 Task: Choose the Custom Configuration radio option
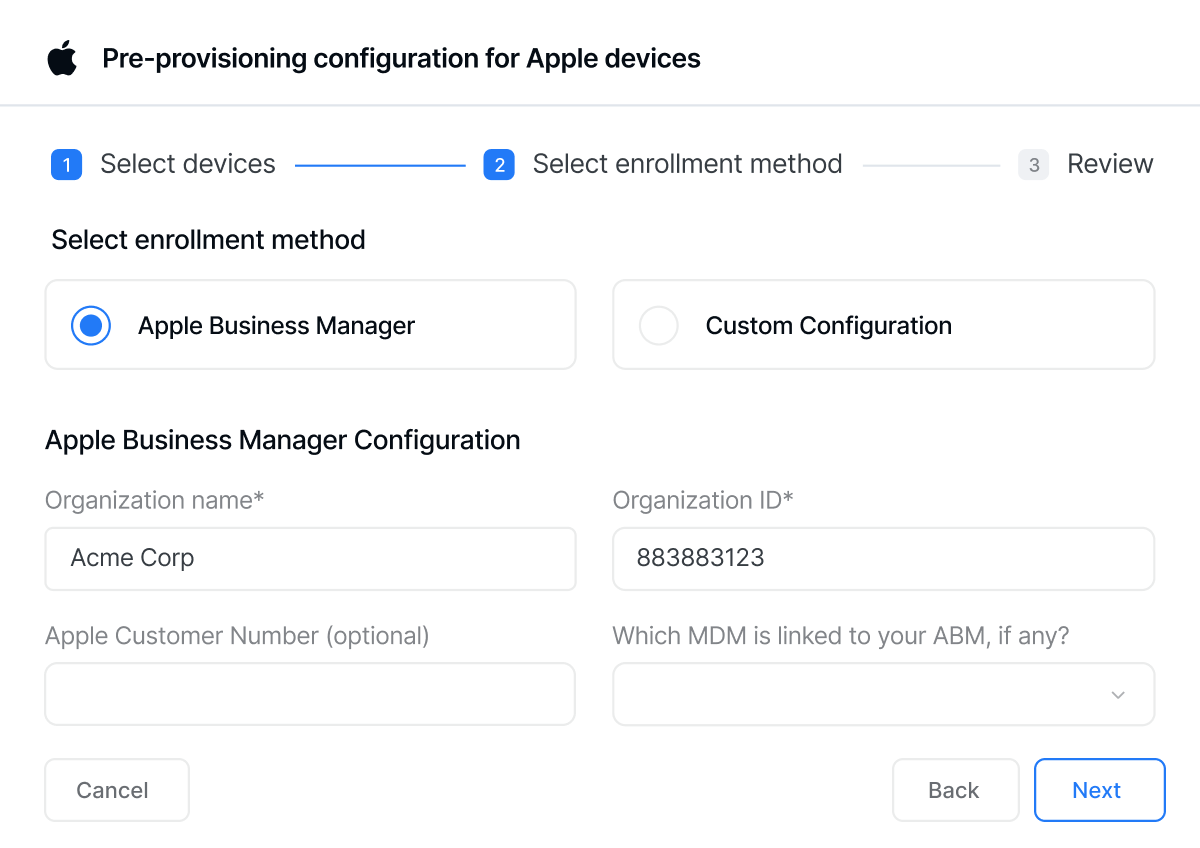(x=658, y=325)
